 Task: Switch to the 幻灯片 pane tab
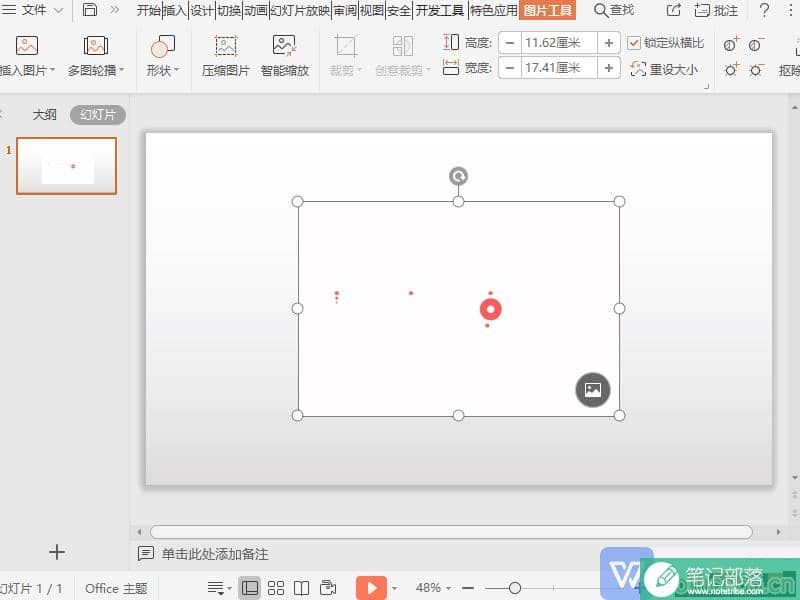coord(97,115)
